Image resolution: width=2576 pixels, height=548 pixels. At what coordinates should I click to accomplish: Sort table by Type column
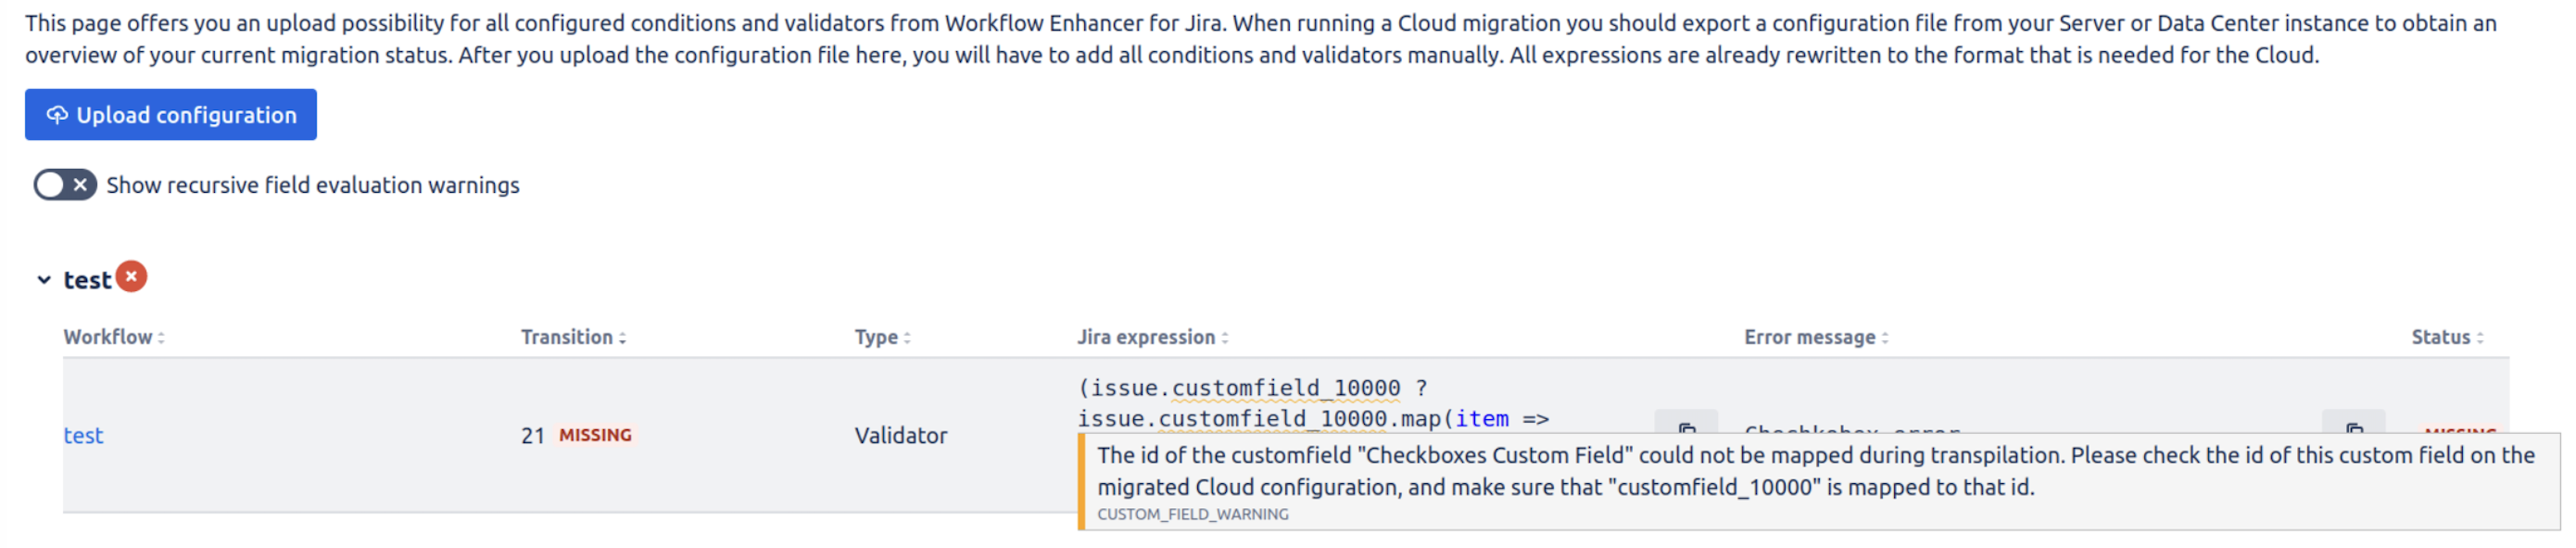click(x=882, y=337)
